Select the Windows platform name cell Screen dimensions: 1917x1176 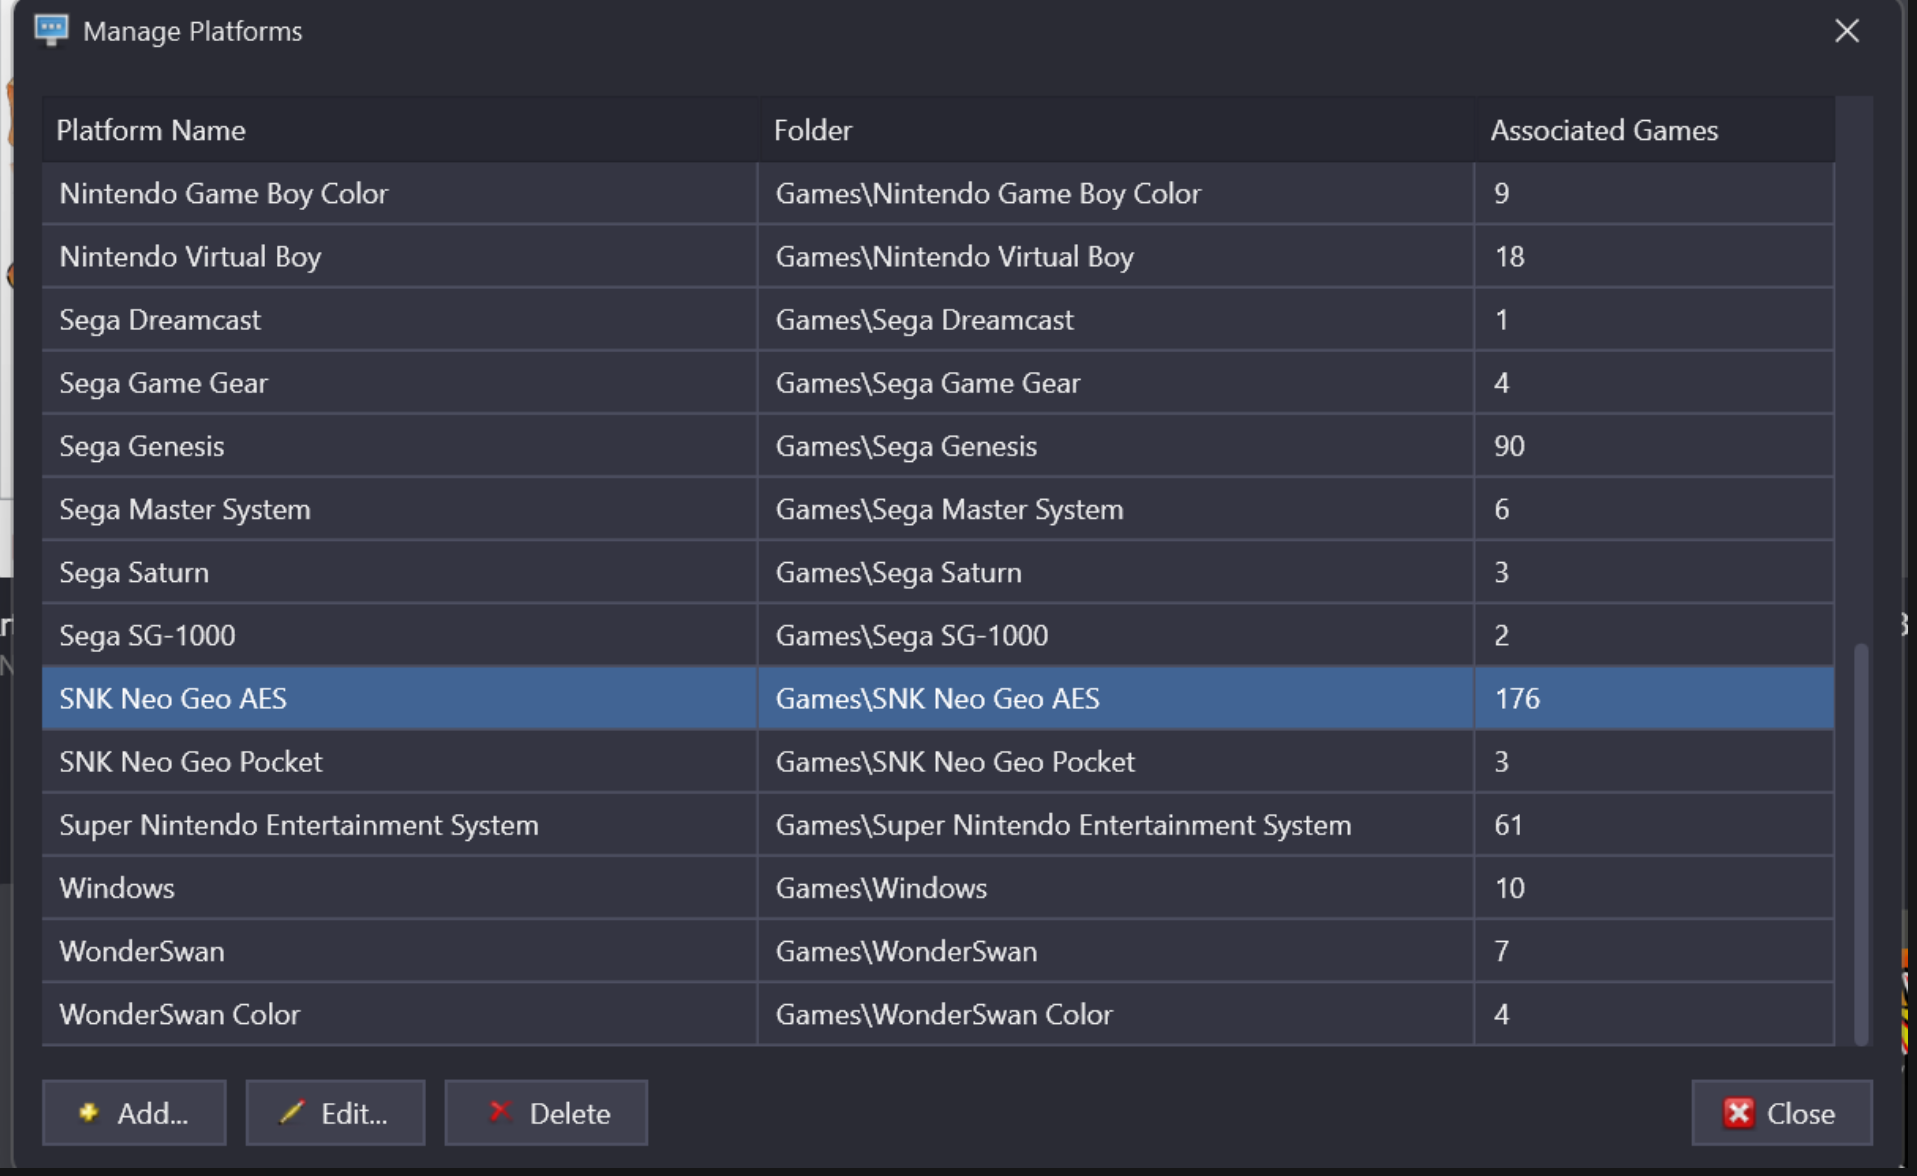coord(400,887)
